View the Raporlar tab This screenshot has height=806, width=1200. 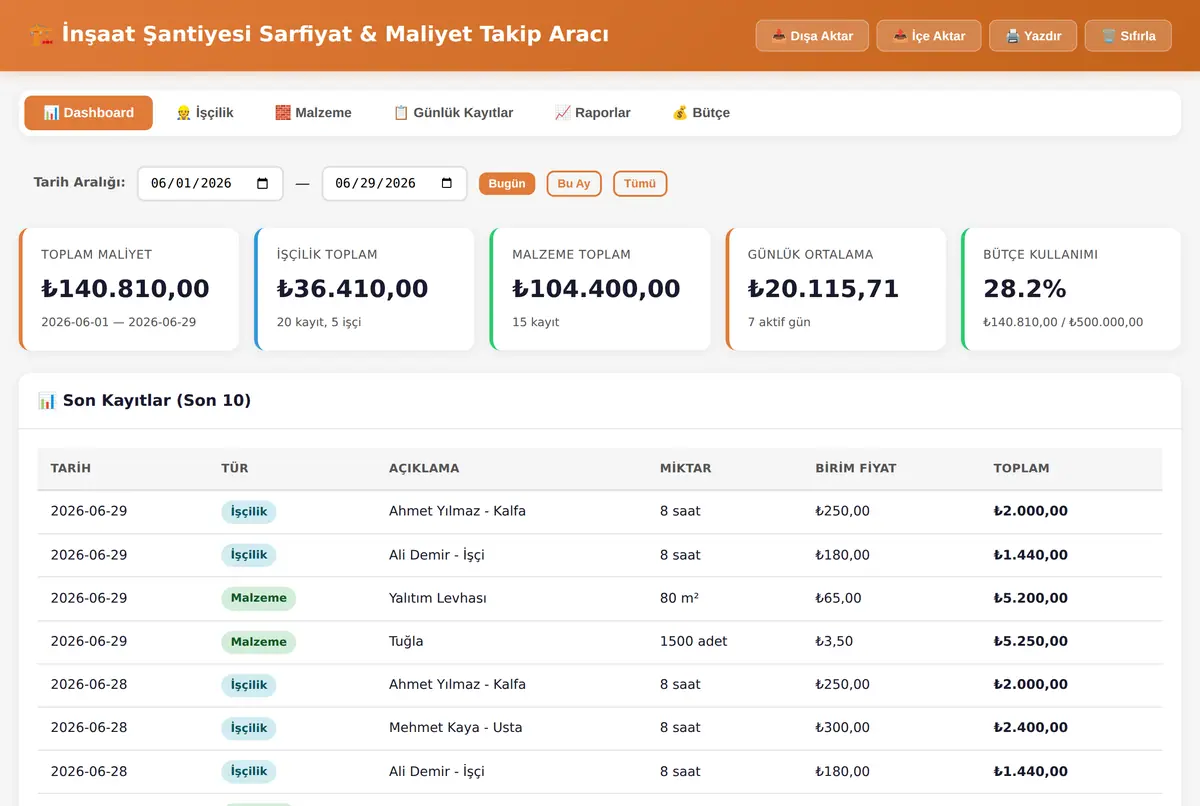pos(592,113)
